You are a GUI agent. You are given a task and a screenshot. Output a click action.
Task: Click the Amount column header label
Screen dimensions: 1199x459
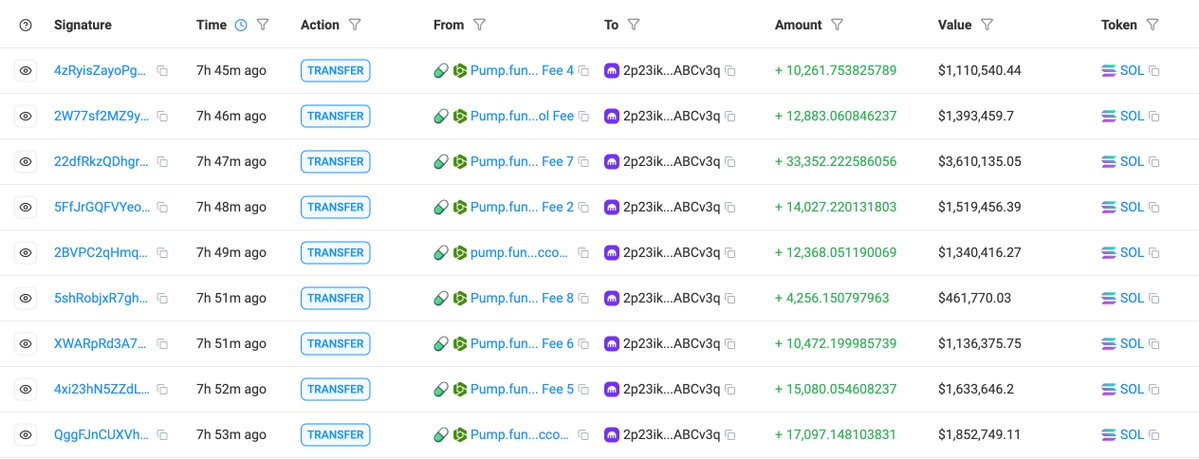coord(798,25)
